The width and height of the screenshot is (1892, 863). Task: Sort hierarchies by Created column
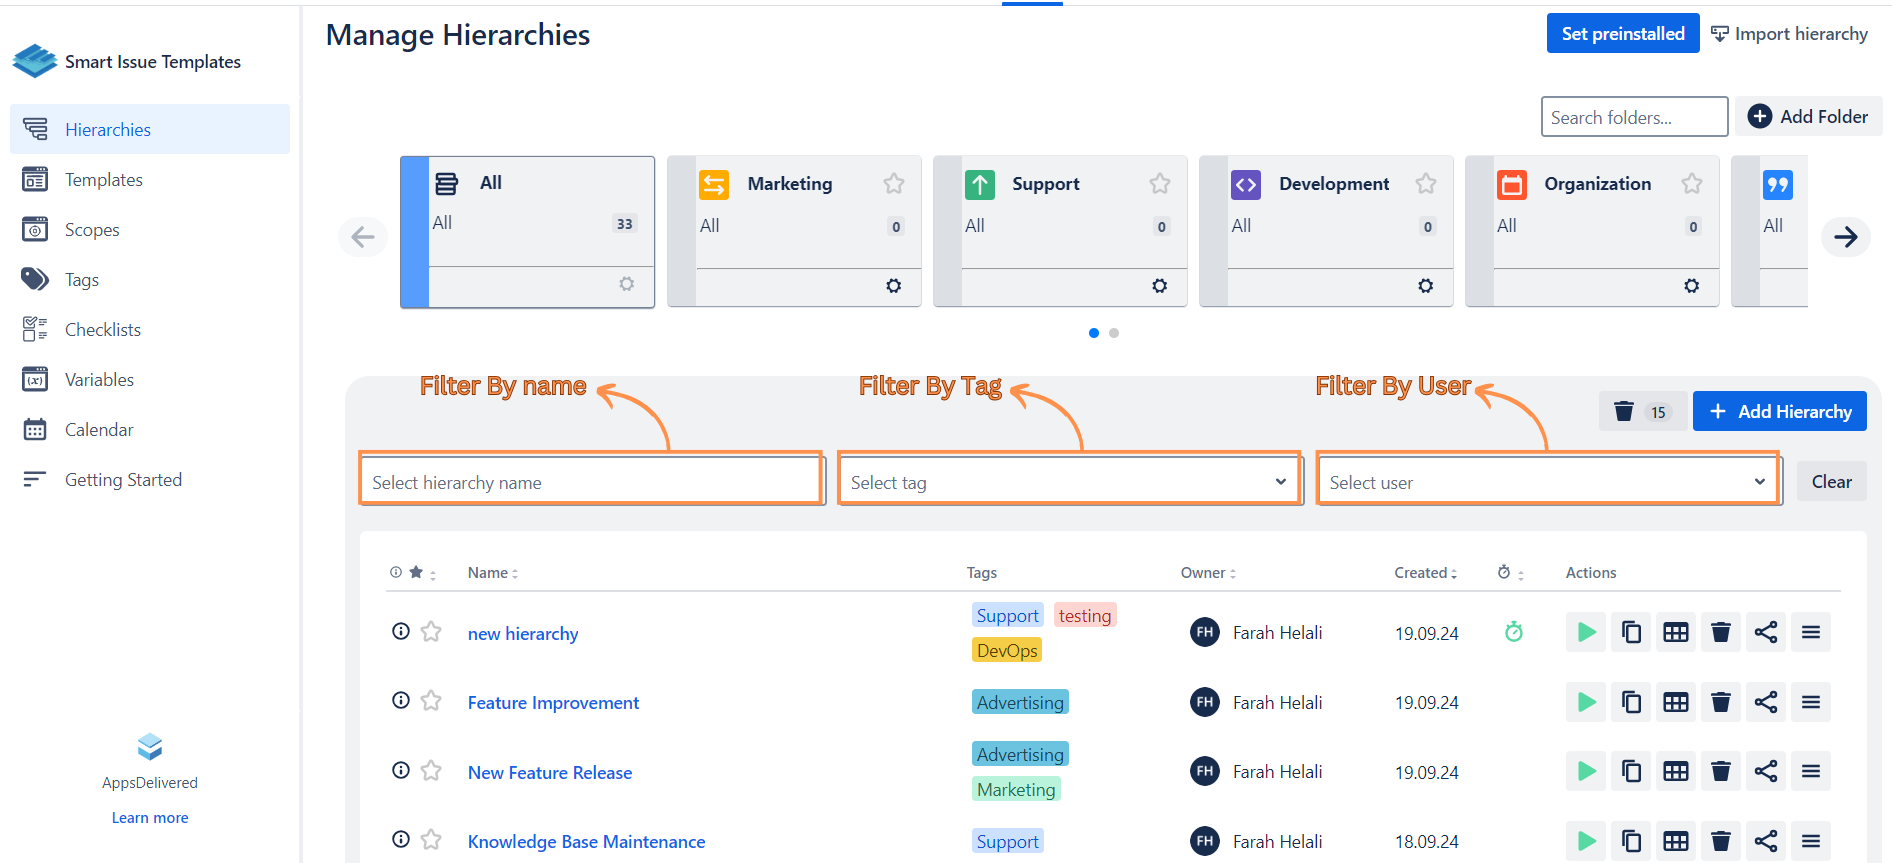[x=1425, y=573]
